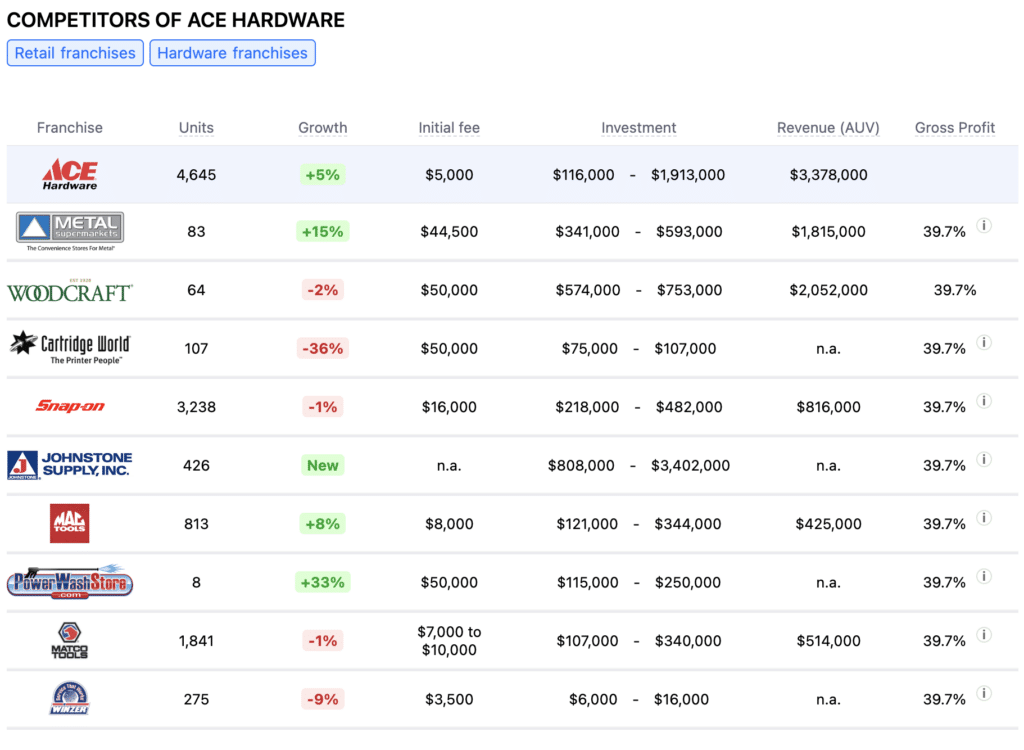The width and height of the screenshot is (1024, 750).
Task: Click the $3,378,000 revenue value
Action: point(828,174)
